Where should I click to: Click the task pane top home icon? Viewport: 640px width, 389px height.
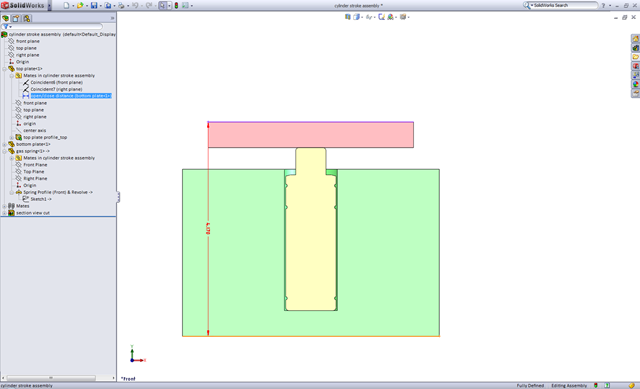coord(636,39)
